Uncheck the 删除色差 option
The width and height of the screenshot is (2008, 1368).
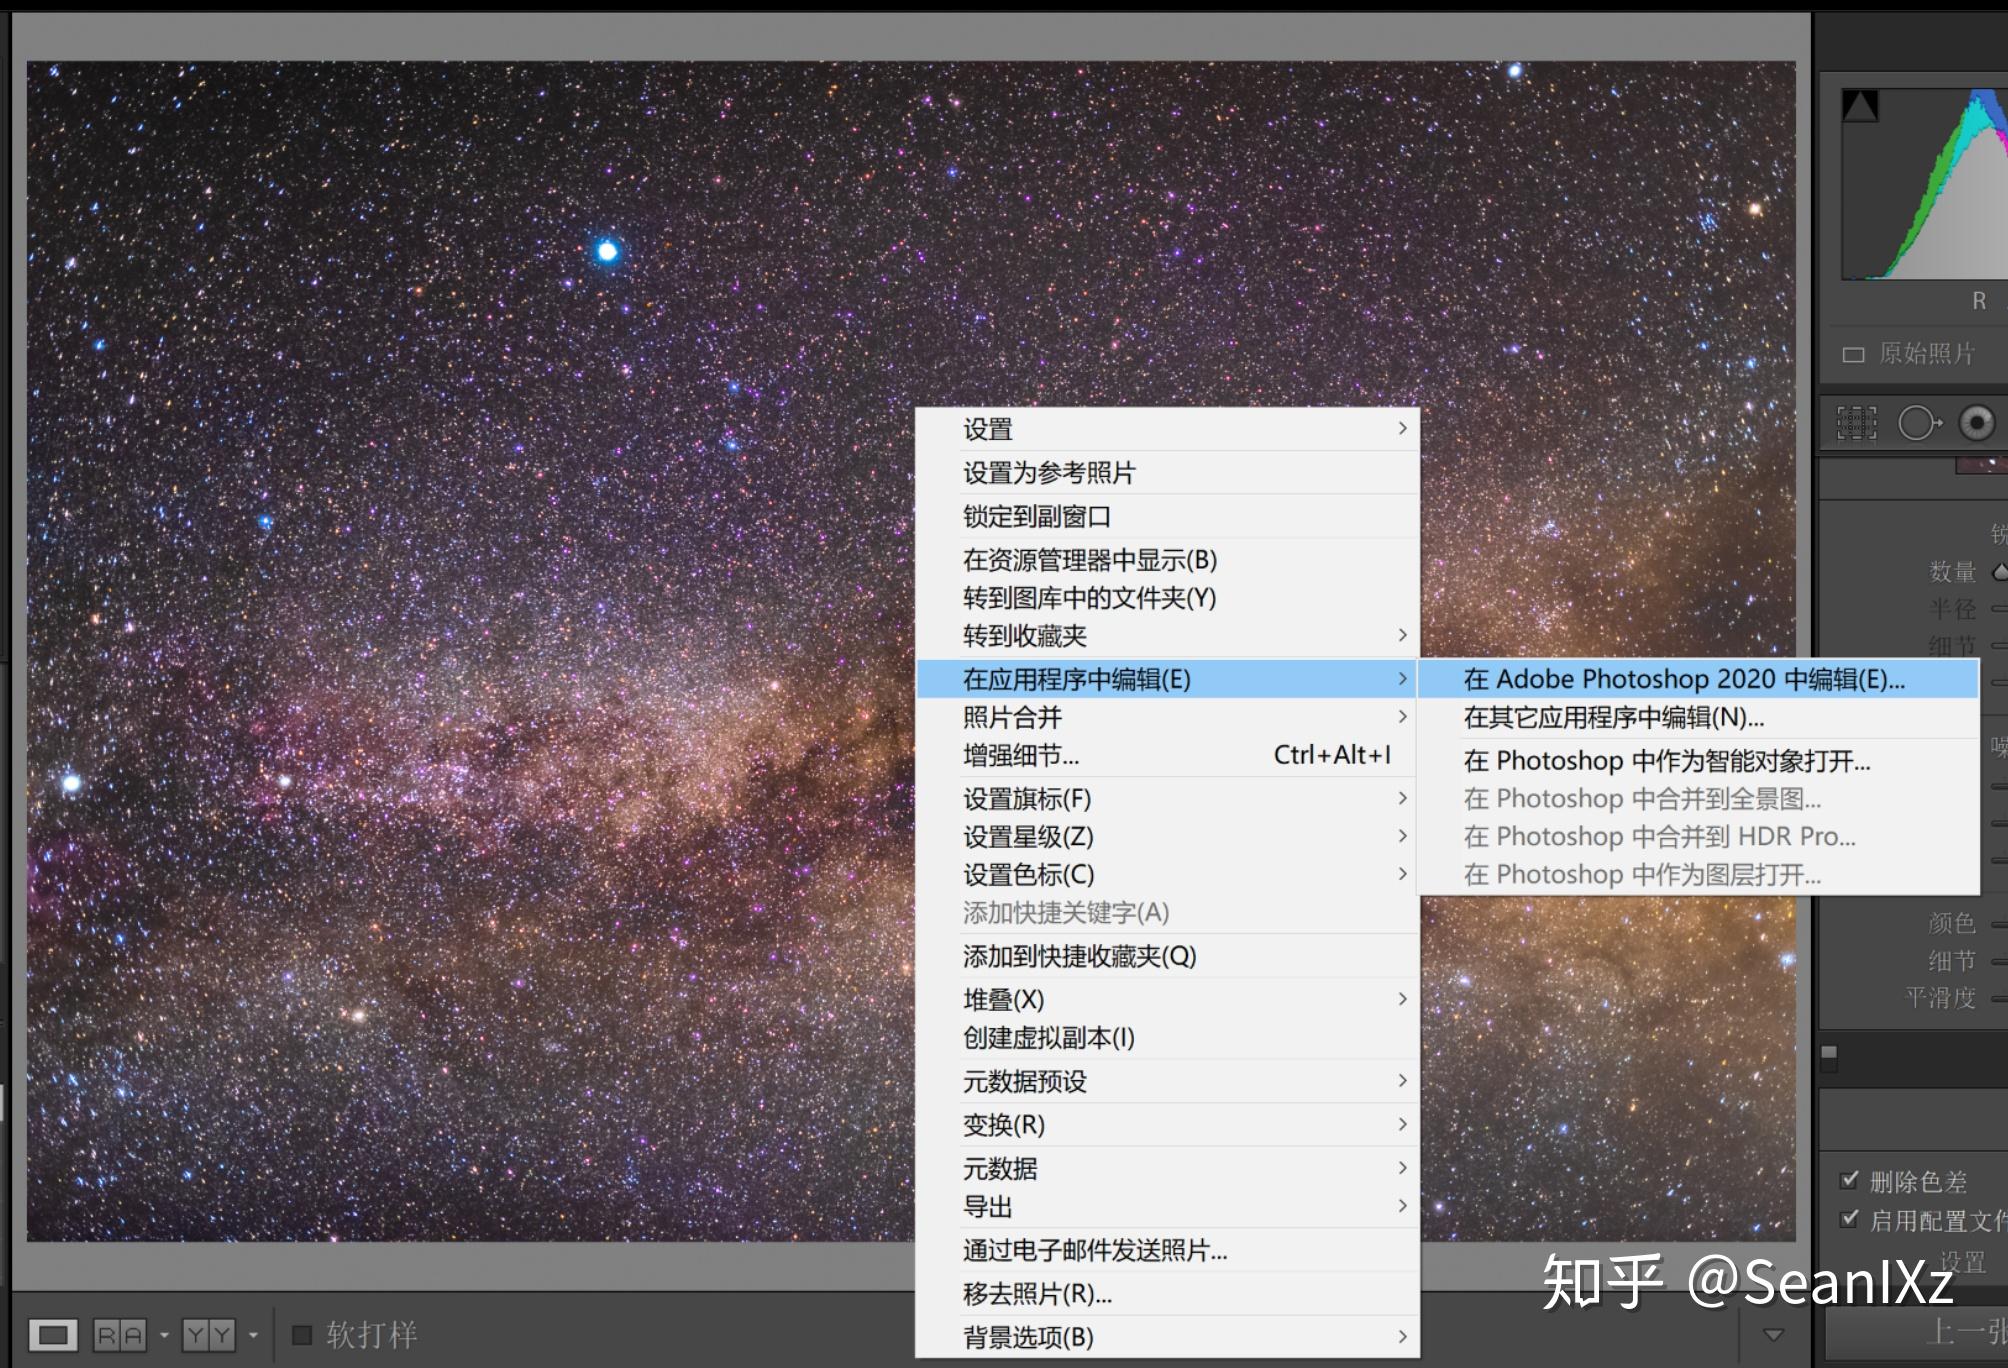pos(1848,1182)
